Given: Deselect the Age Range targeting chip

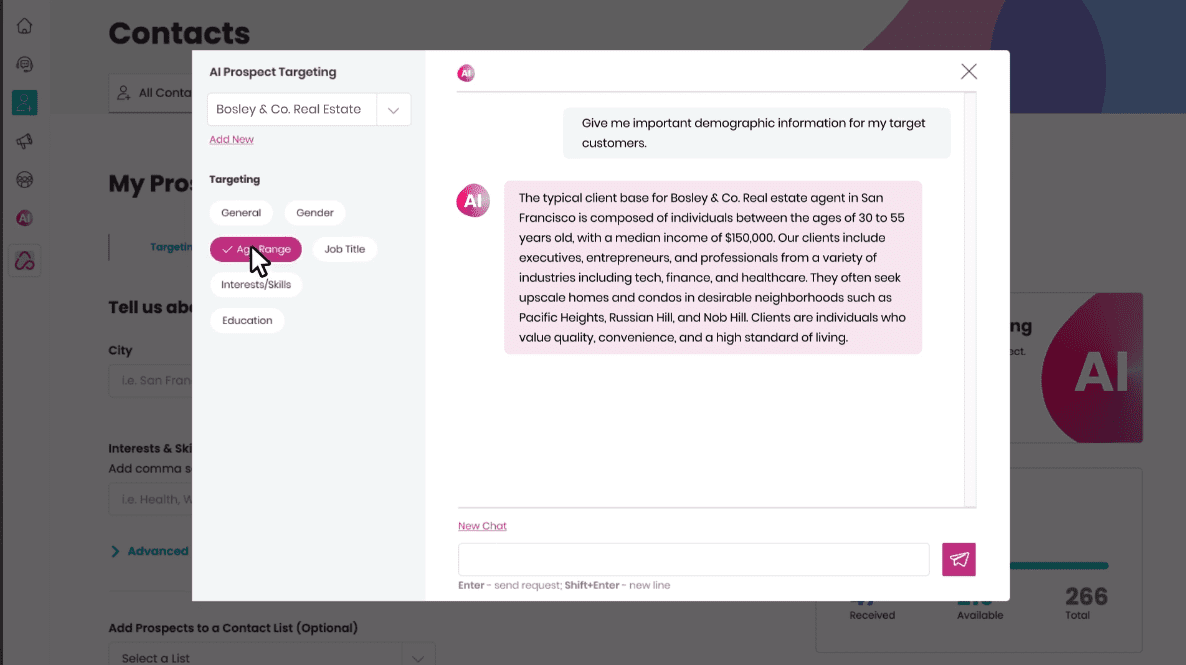Looking at the screenshot, I should coord(256,249).
